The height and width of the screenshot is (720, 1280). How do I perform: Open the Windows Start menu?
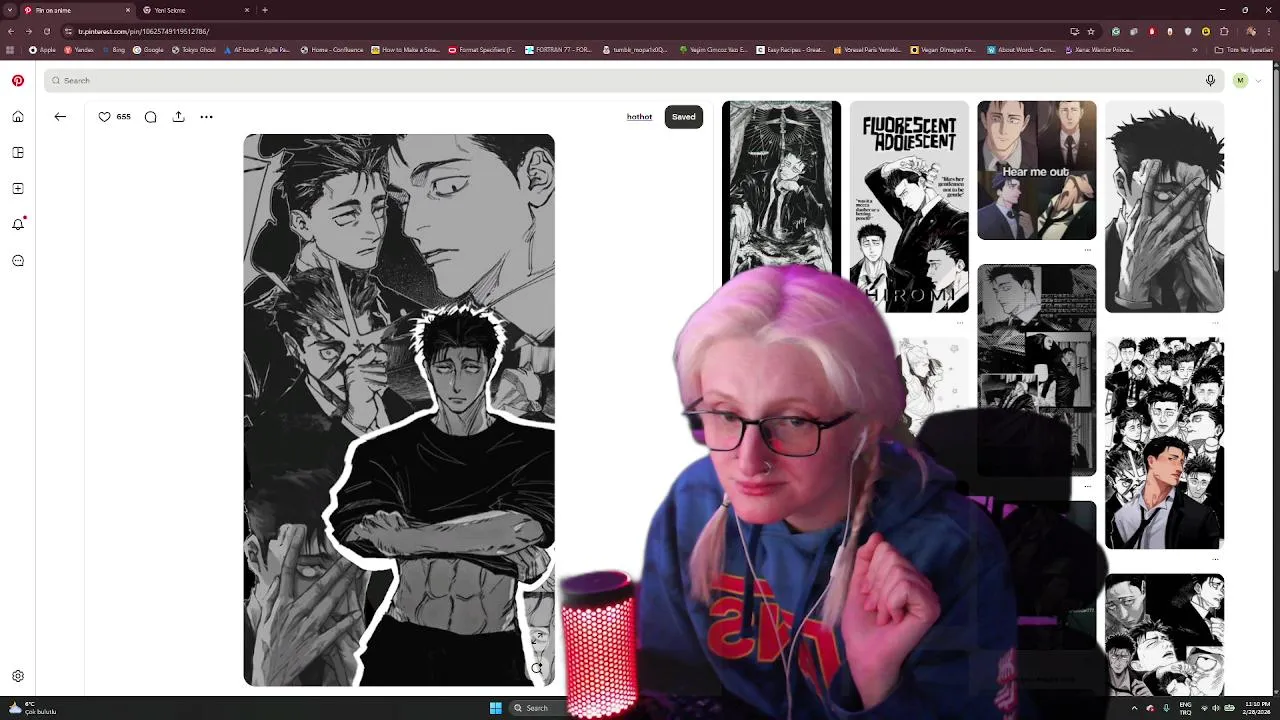point(495,708)
